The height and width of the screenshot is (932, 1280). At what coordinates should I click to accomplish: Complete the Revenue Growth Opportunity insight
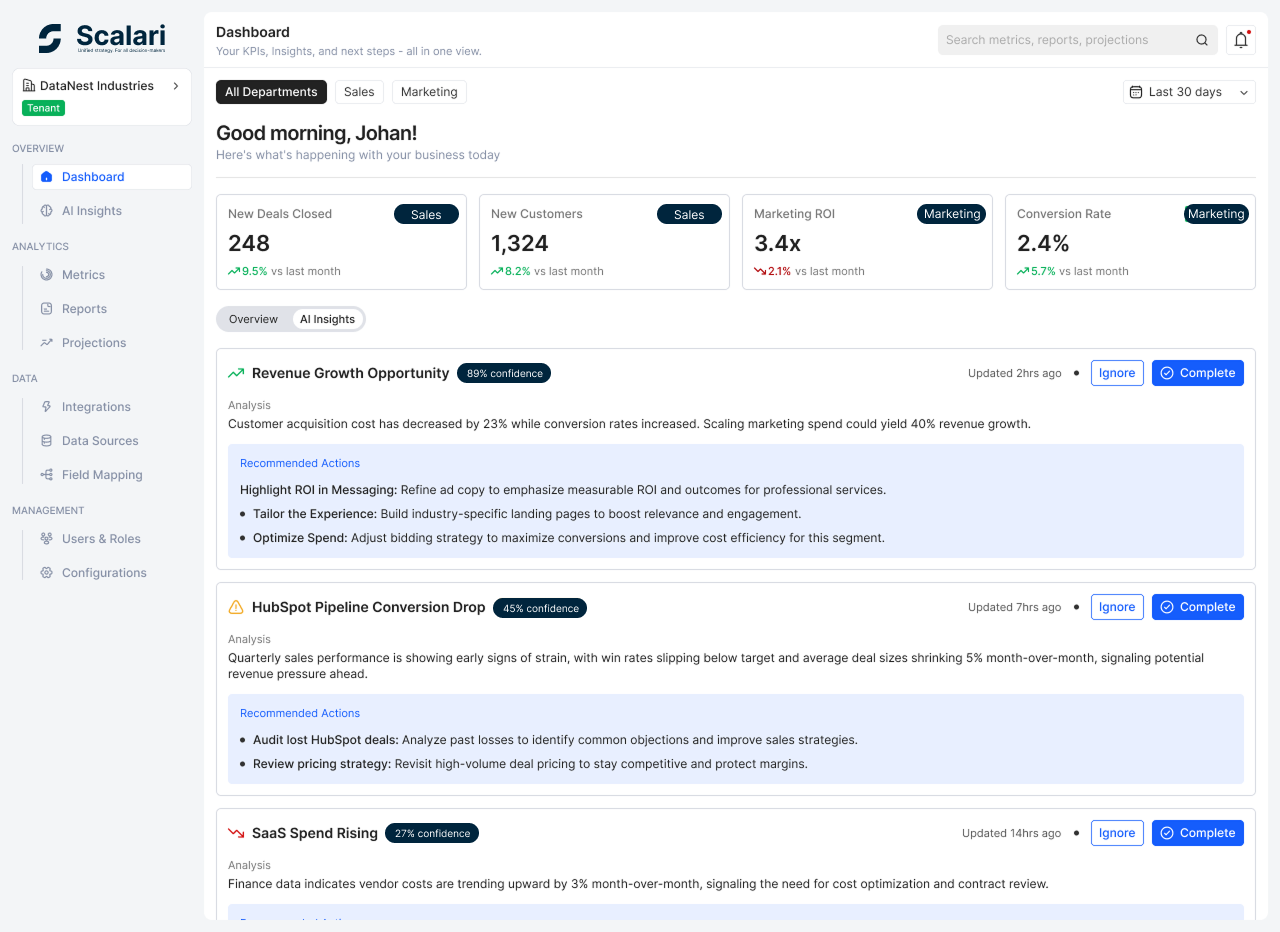point(1197,372)
